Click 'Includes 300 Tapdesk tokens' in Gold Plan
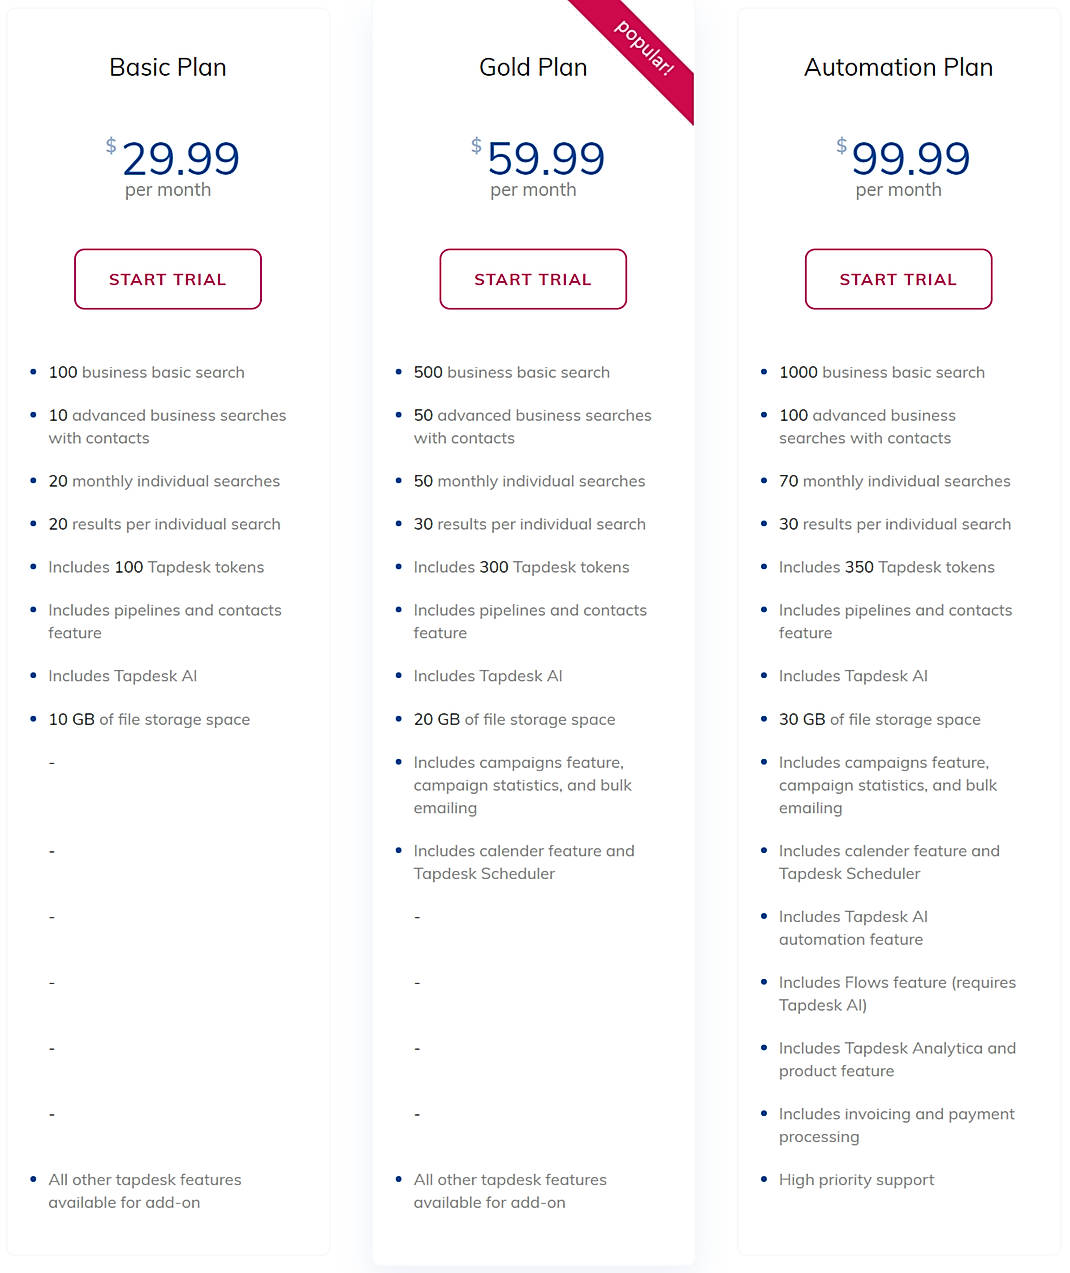1070x1273 pixels. (520, 567)
